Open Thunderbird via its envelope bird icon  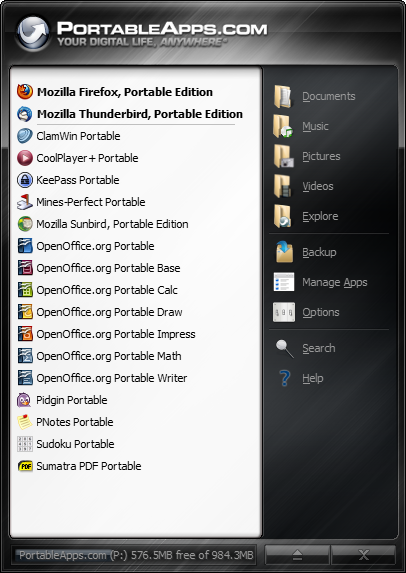(25, 114)
